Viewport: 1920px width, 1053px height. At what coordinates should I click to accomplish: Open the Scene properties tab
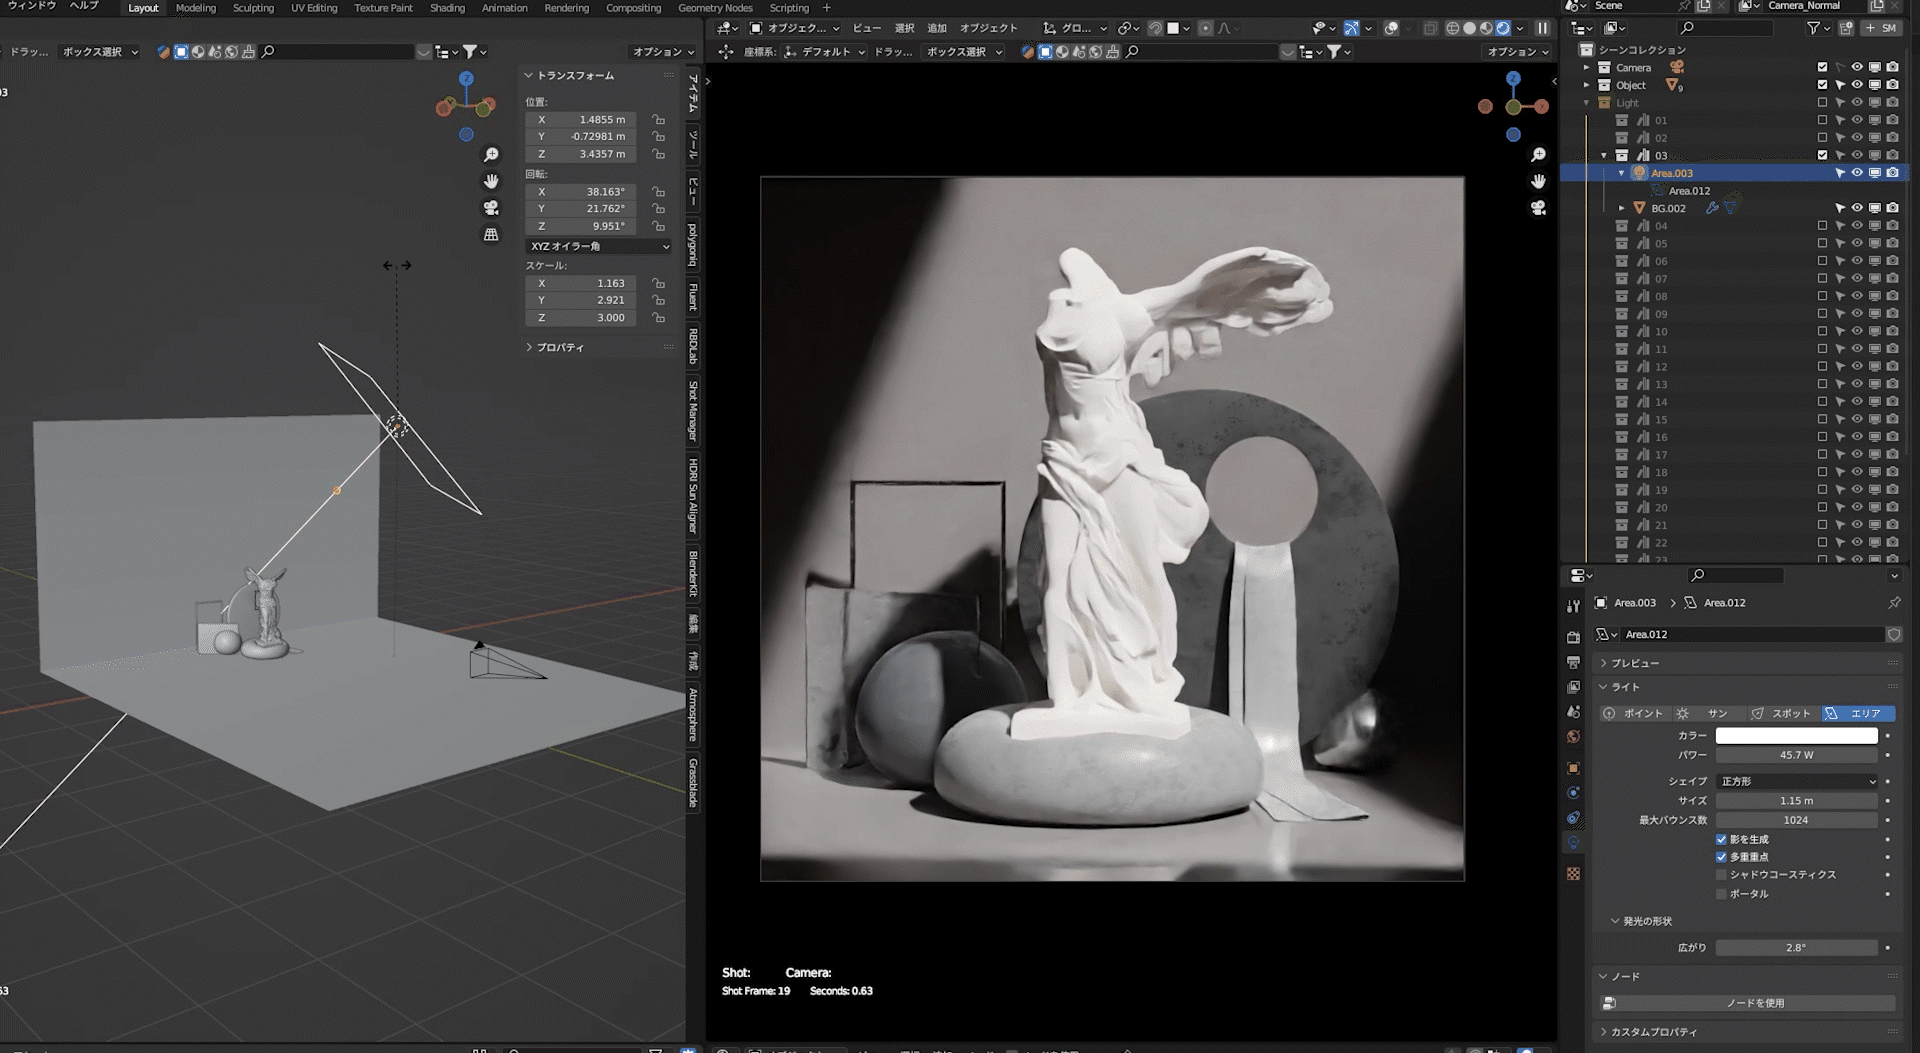click(x=1573, y=712)
